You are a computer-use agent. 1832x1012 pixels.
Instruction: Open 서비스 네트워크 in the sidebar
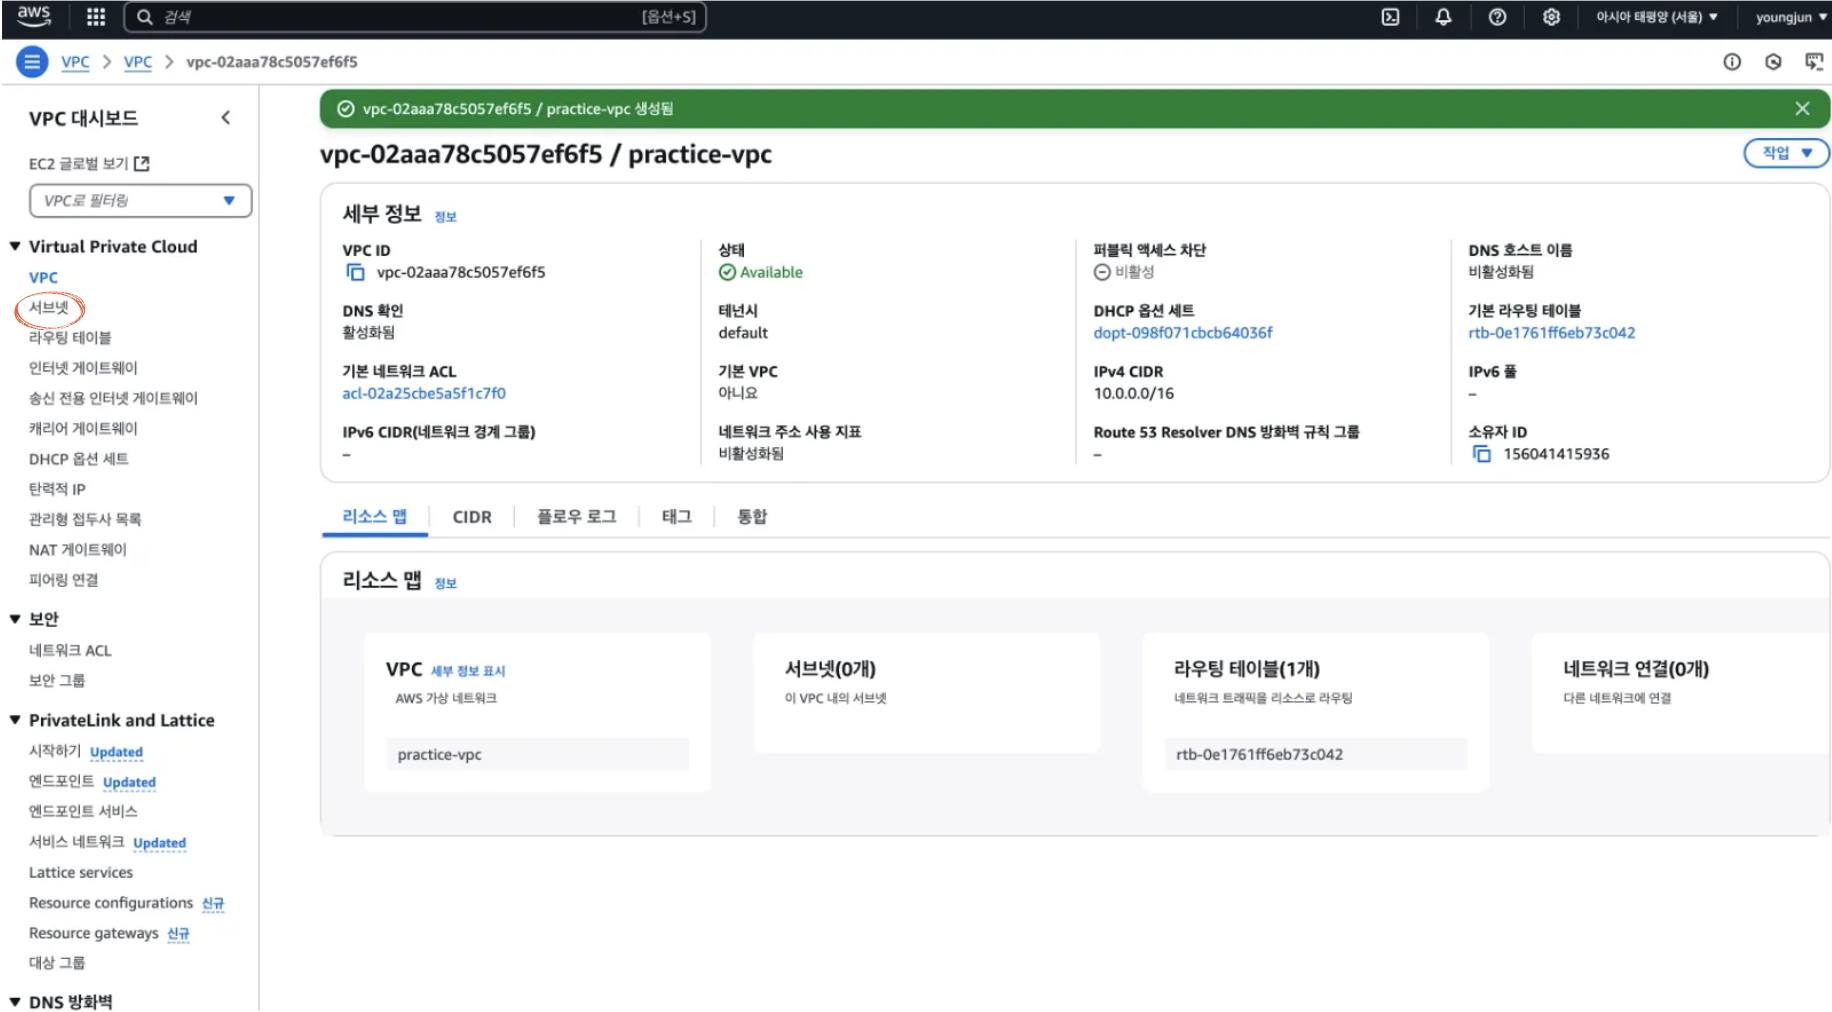coord(77,842)
